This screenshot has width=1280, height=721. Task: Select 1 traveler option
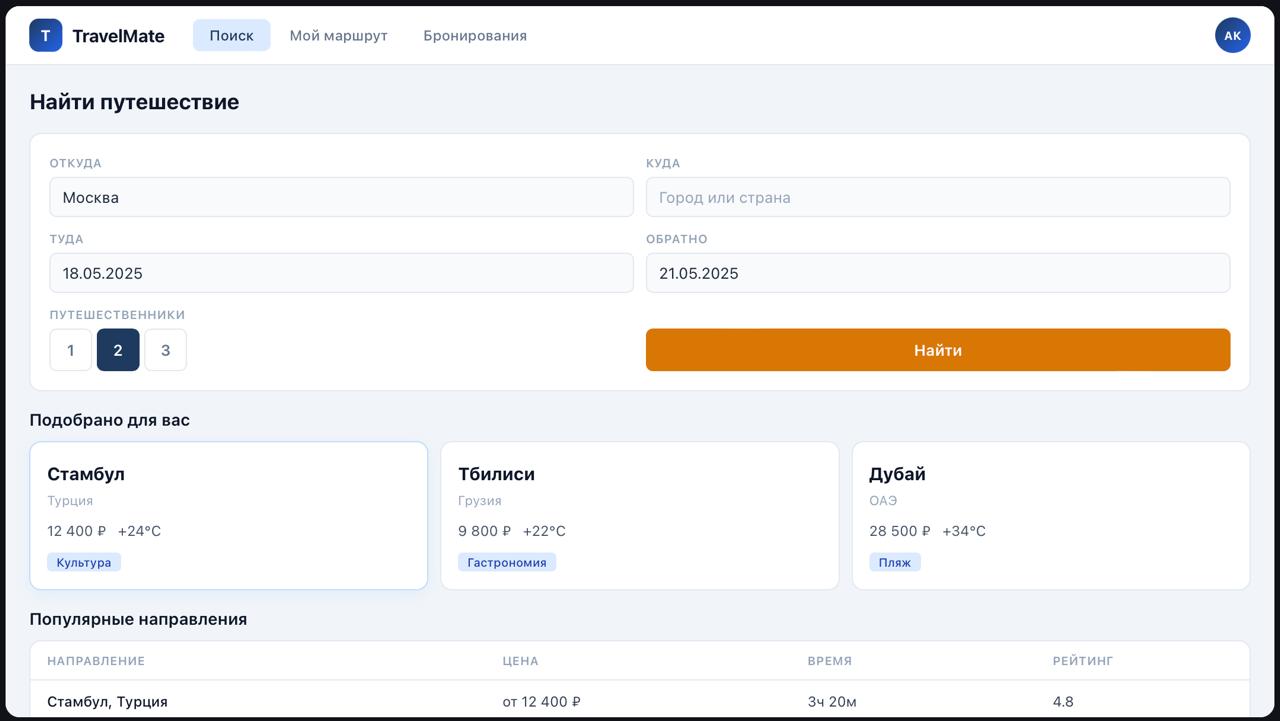(x=71, y=350)
